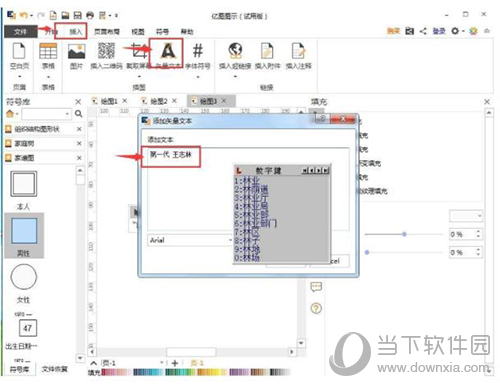Click the 购买 link at top right

393,31
